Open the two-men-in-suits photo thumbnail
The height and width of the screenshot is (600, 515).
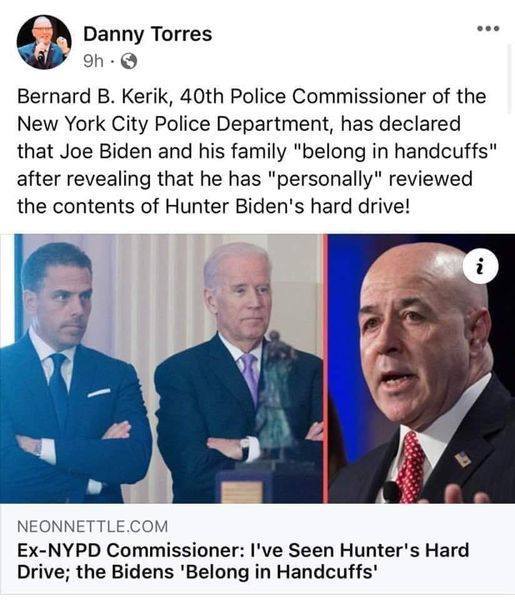pyautogui.click(x=161, y=368)
